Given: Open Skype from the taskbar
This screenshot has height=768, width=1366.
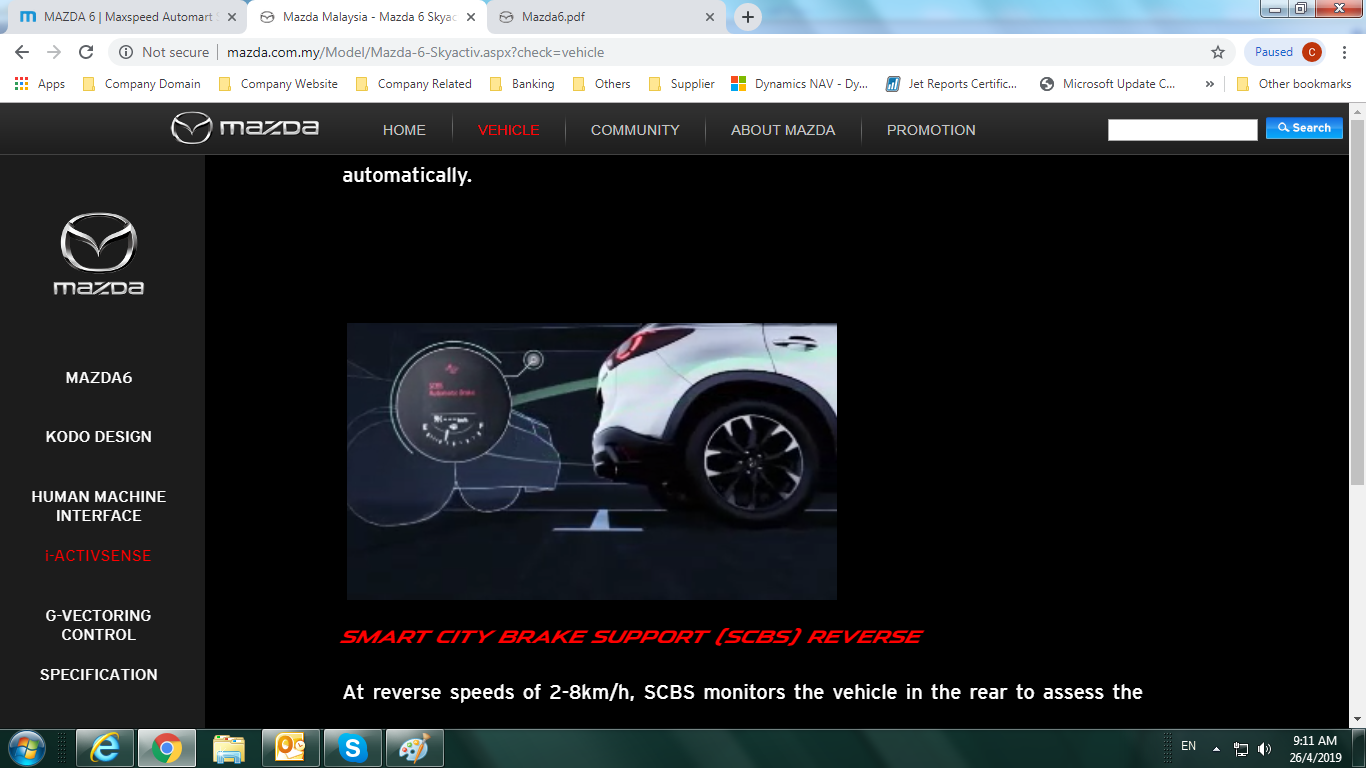Looking at the screenshot, I should click(x=352, y=748).
